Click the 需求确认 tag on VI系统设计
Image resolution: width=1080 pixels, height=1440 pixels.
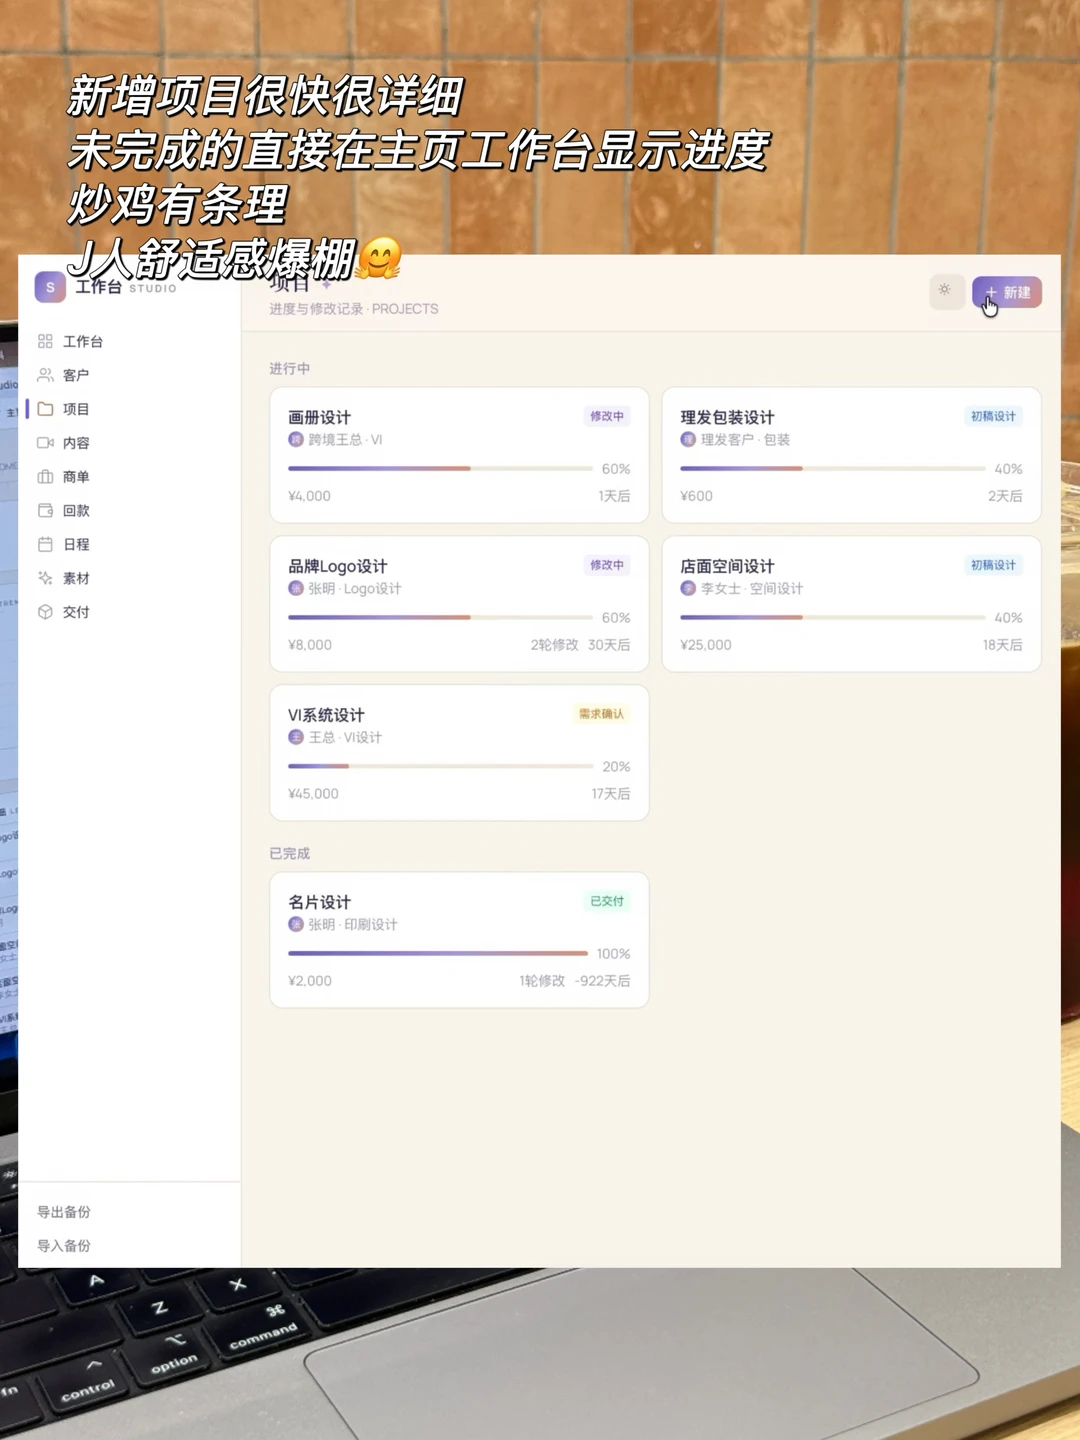tap(601, 714)
